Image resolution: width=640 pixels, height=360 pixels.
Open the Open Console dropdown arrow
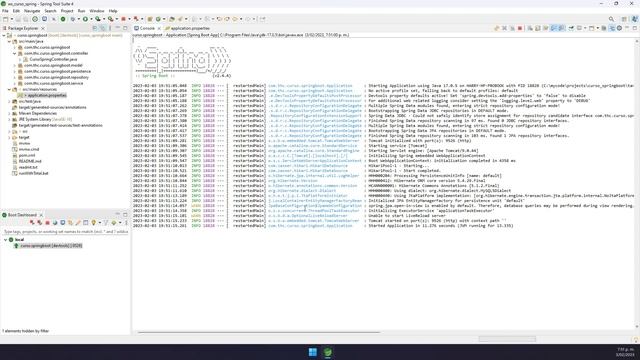598,28
